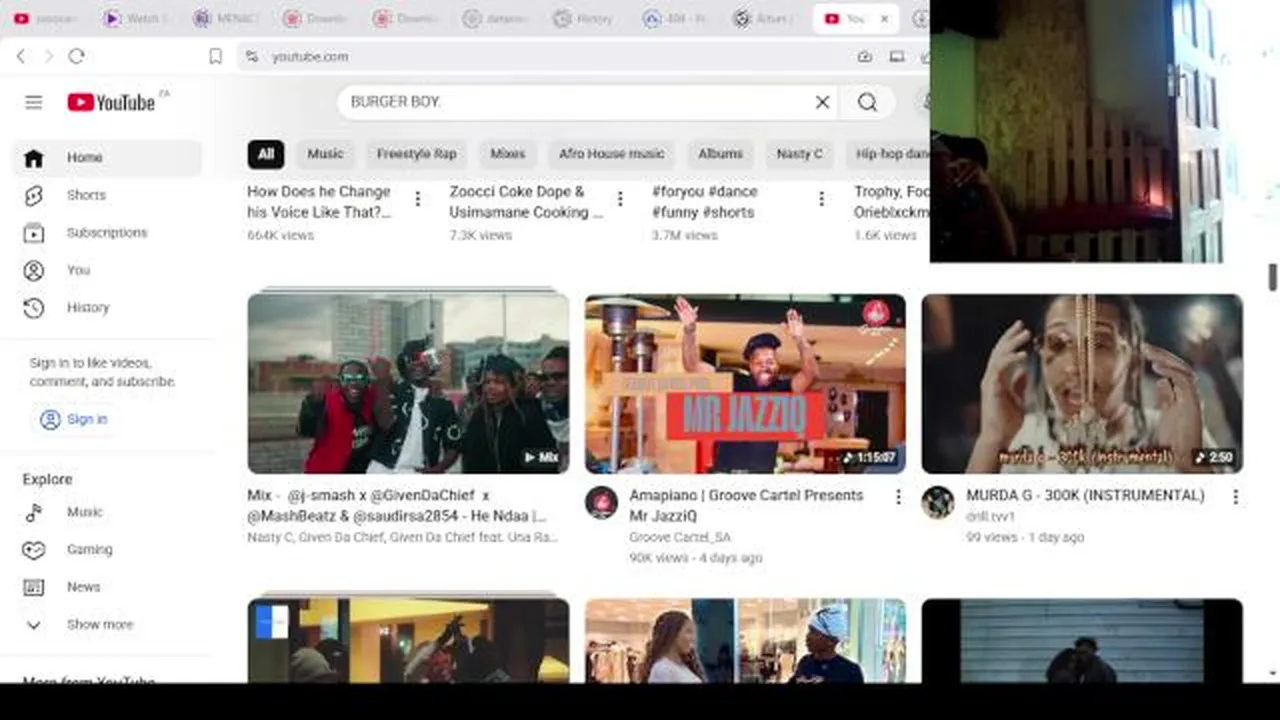The image size is (1280, 720).
Task: Open Shorts in the sidebar
Action: pyautogui.click(x=107, y=195)
